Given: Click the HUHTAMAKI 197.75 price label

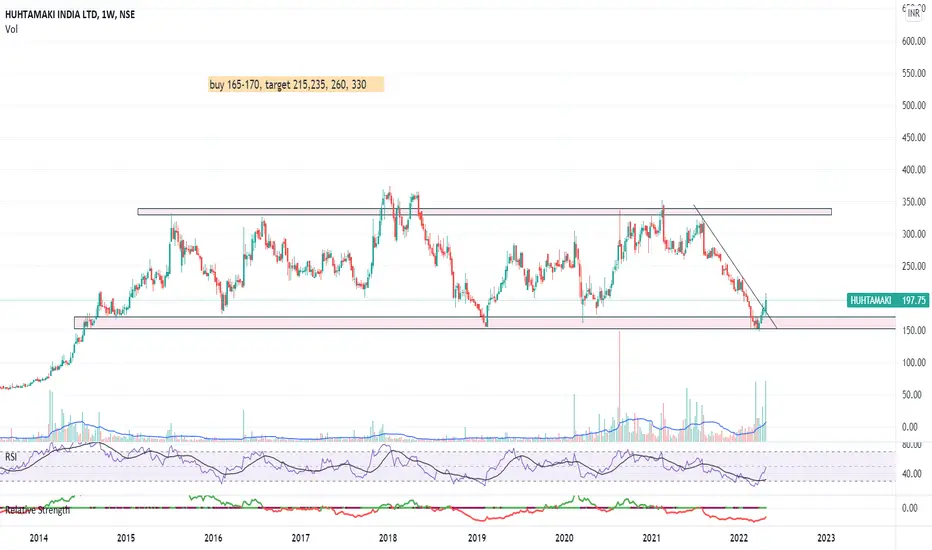Looking at the screenshot, I should (x=887, y=300).
